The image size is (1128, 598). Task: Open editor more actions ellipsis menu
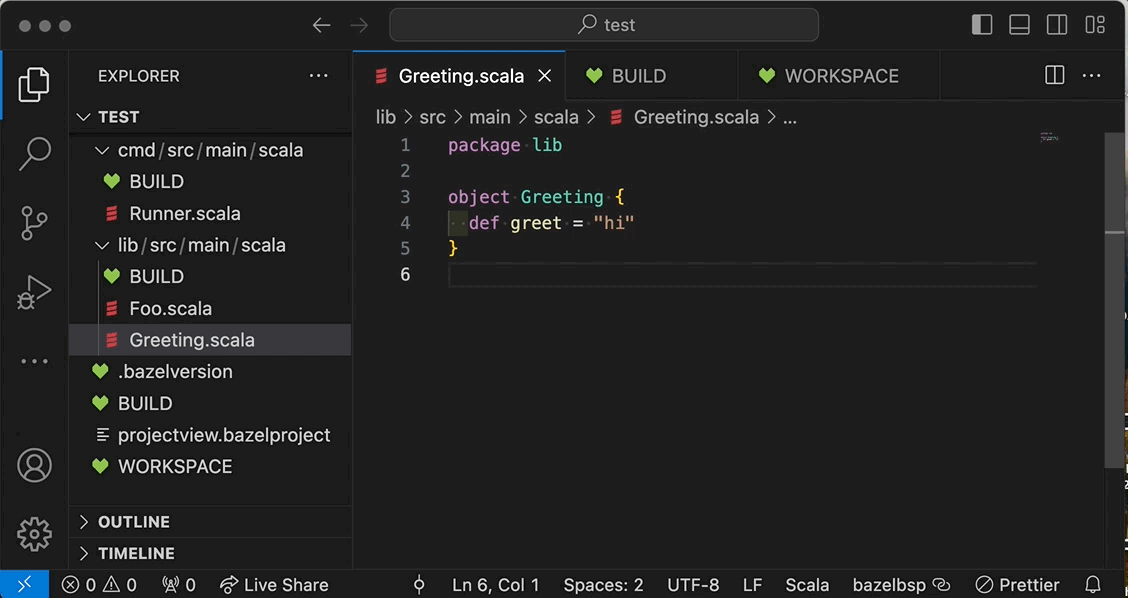point(1091,75)
